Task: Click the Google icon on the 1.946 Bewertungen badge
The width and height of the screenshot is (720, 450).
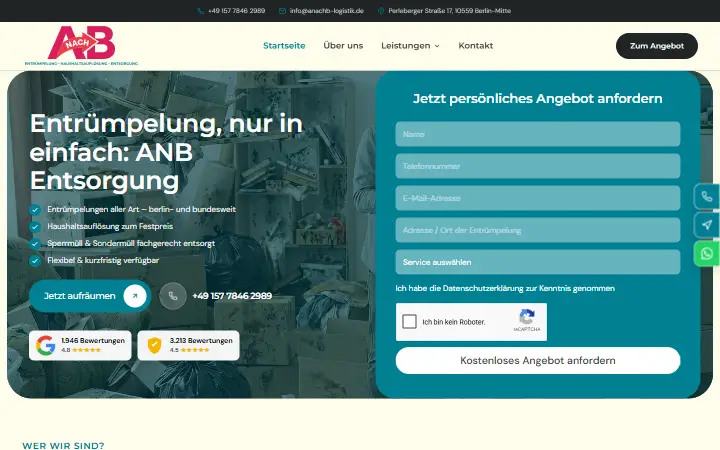Action: (46, 345)
